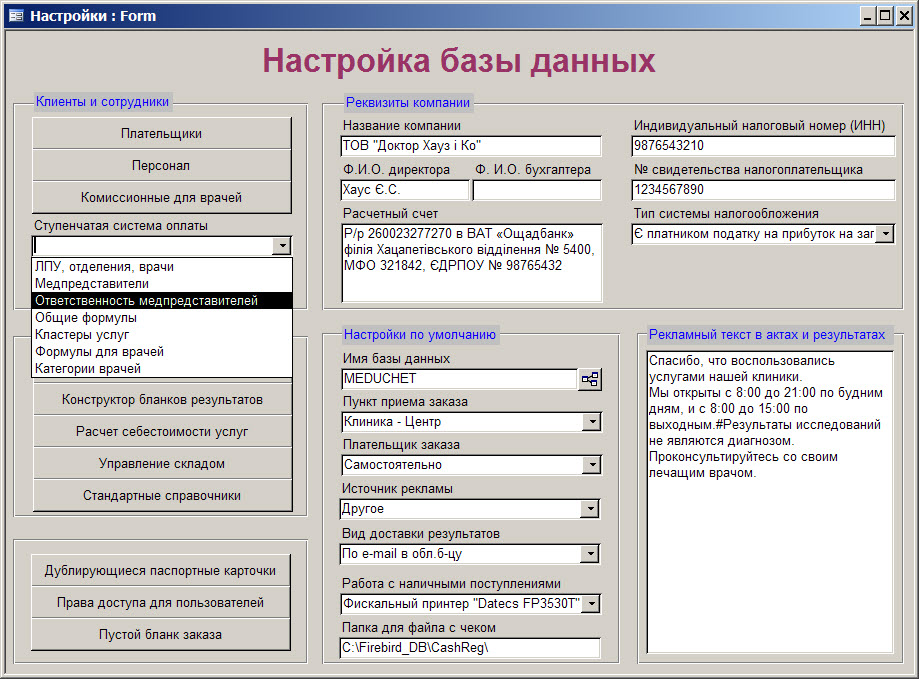Choose Медпредставители in the dropdown list
This screenshot has height=679, width=919.
point(162,284)
